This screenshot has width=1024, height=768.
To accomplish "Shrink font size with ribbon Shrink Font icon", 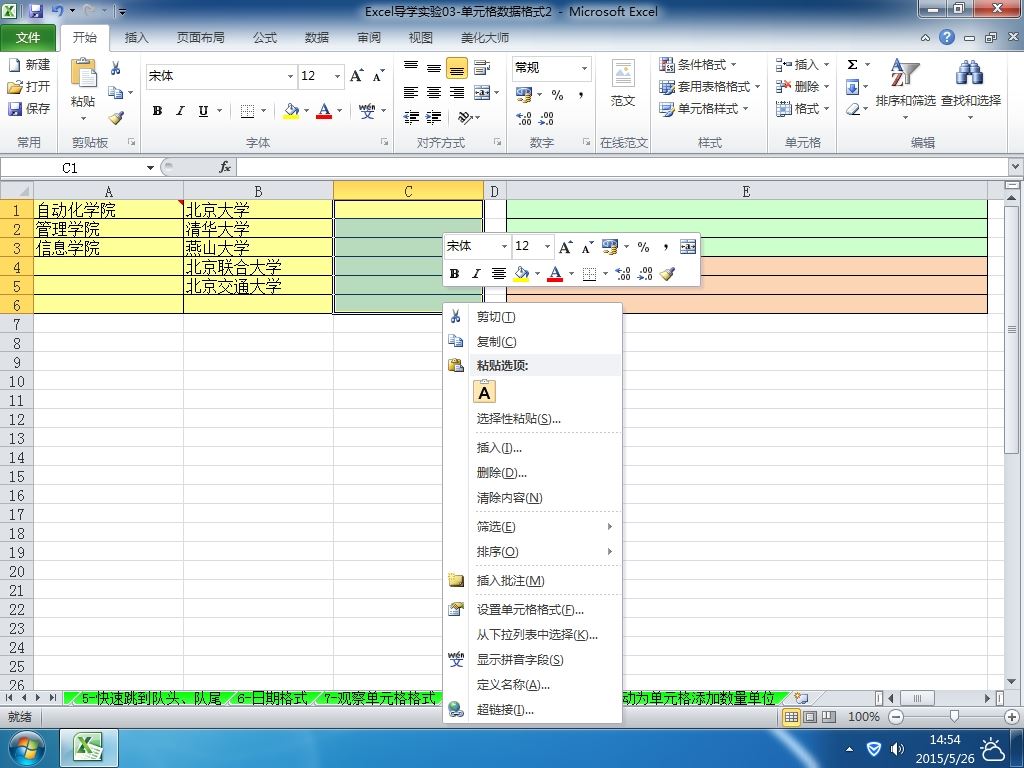I will pyautogui.click(x=378, y=76).
